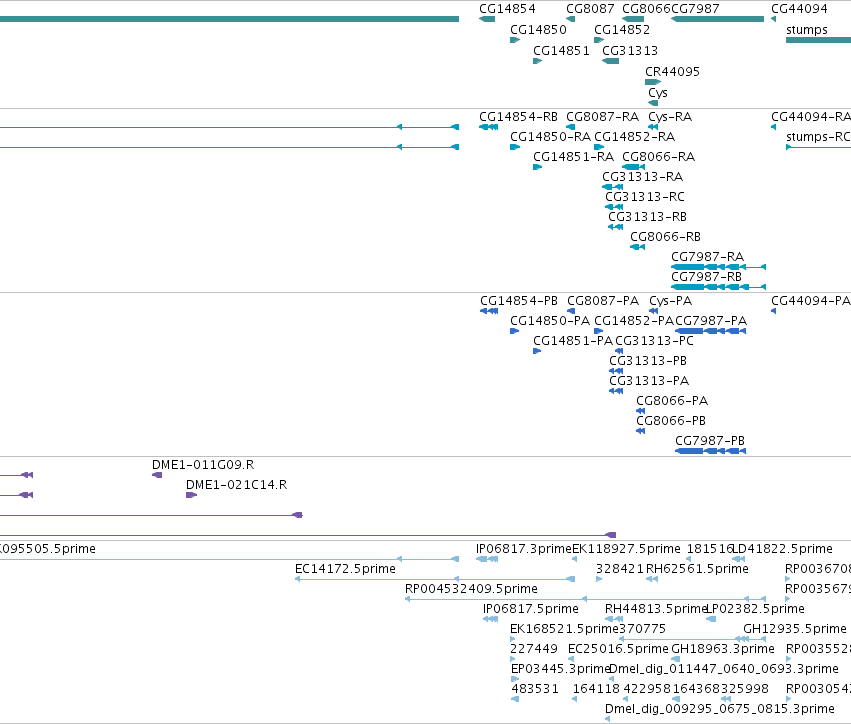851x724 pixels.
Task: Click Dmel_dig_009295_0675_0815.3prime
Action: pyautogui.click(x=607, y=719)
